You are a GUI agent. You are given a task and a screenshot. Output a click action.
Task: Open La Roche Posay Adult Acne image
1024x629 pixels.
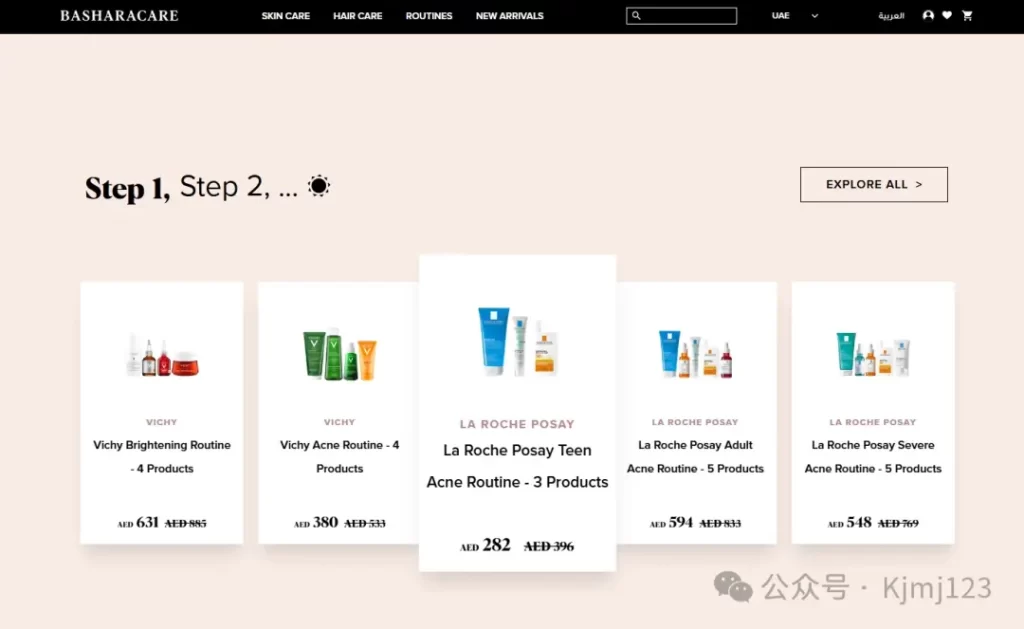(x=695, y=354)
